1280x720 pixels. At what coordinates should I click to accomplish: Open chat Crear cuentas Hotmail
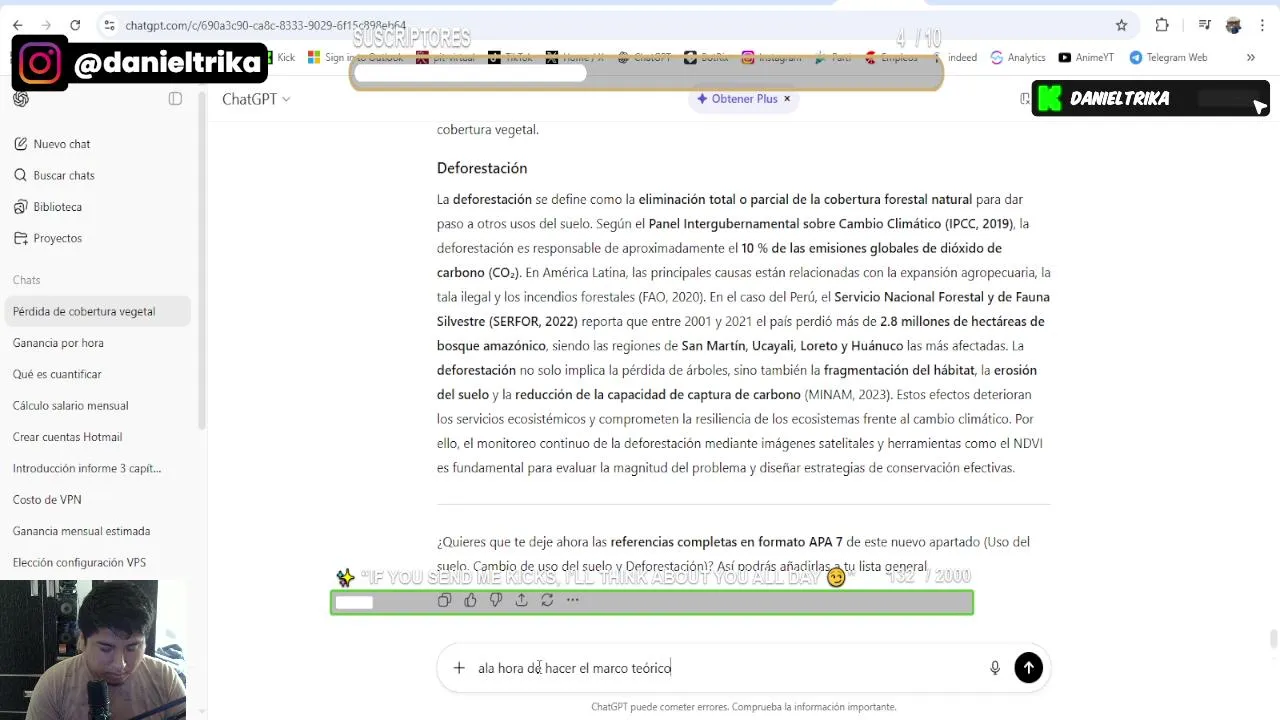click(x=98, y=437)
